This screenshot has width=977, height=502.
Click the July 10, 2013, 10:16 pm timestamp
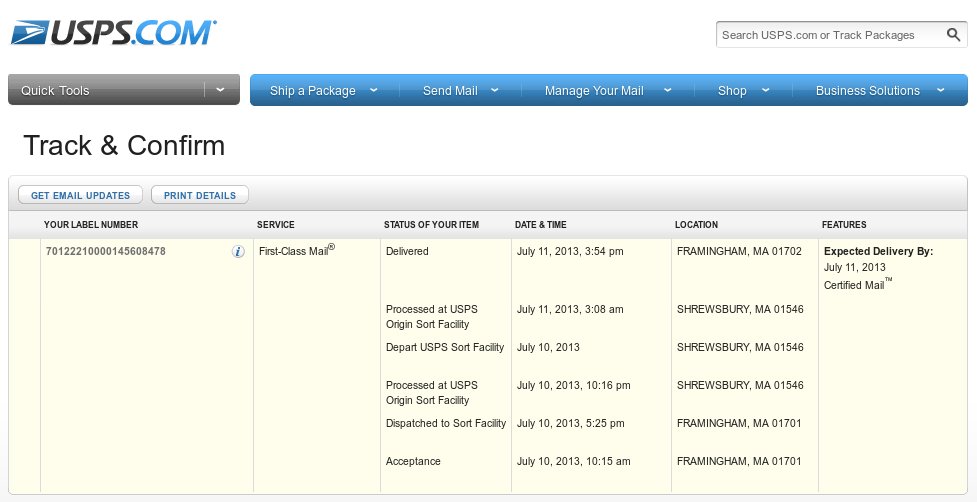click(573, 385)
